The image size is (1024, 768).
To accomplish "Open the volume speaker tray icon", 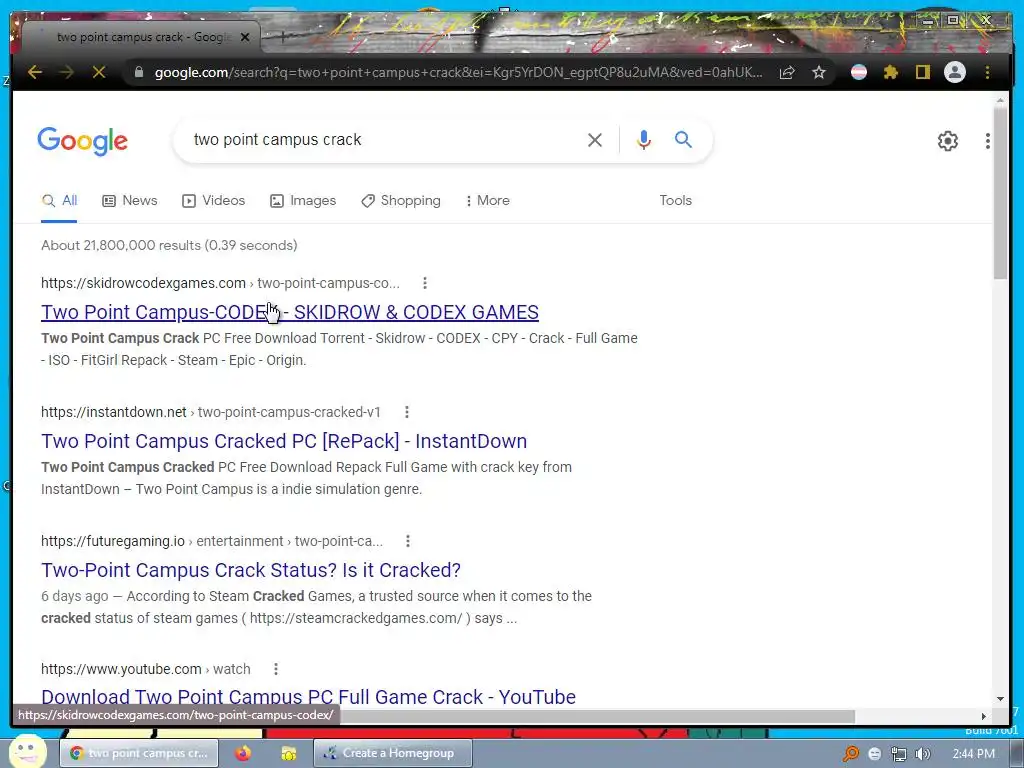I will [922, 754].
